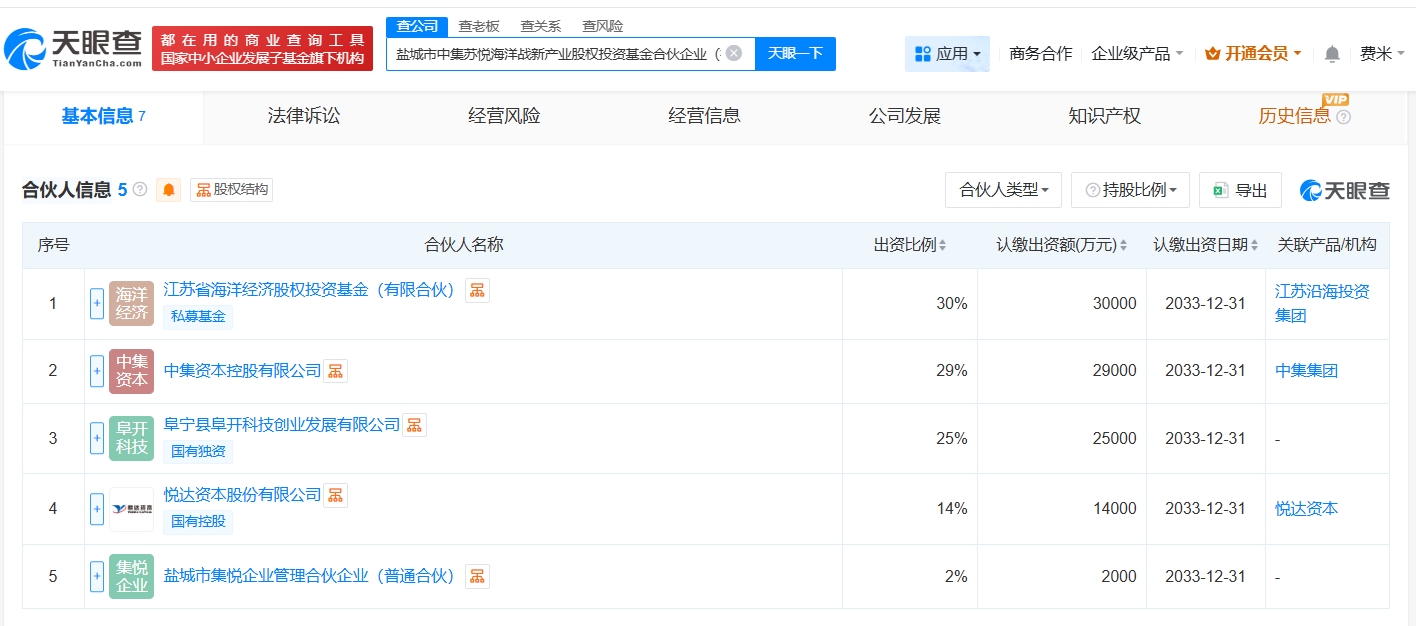This screenshot has height=626, width=1416.
Task: Clear the company search field
Action: (x=734, y=53)
